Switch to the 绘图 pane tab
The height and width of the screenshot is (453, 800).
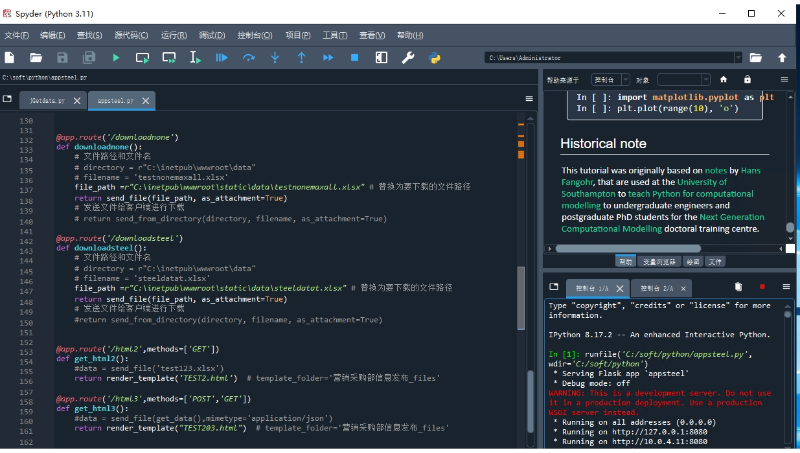[x=692, y=262]
